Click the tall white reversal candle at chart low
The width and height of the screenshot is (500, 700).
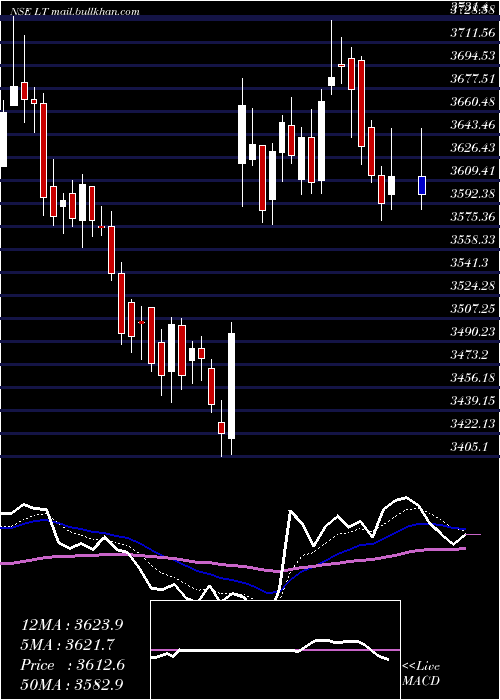pyautogui.click(x=231, y=386)
